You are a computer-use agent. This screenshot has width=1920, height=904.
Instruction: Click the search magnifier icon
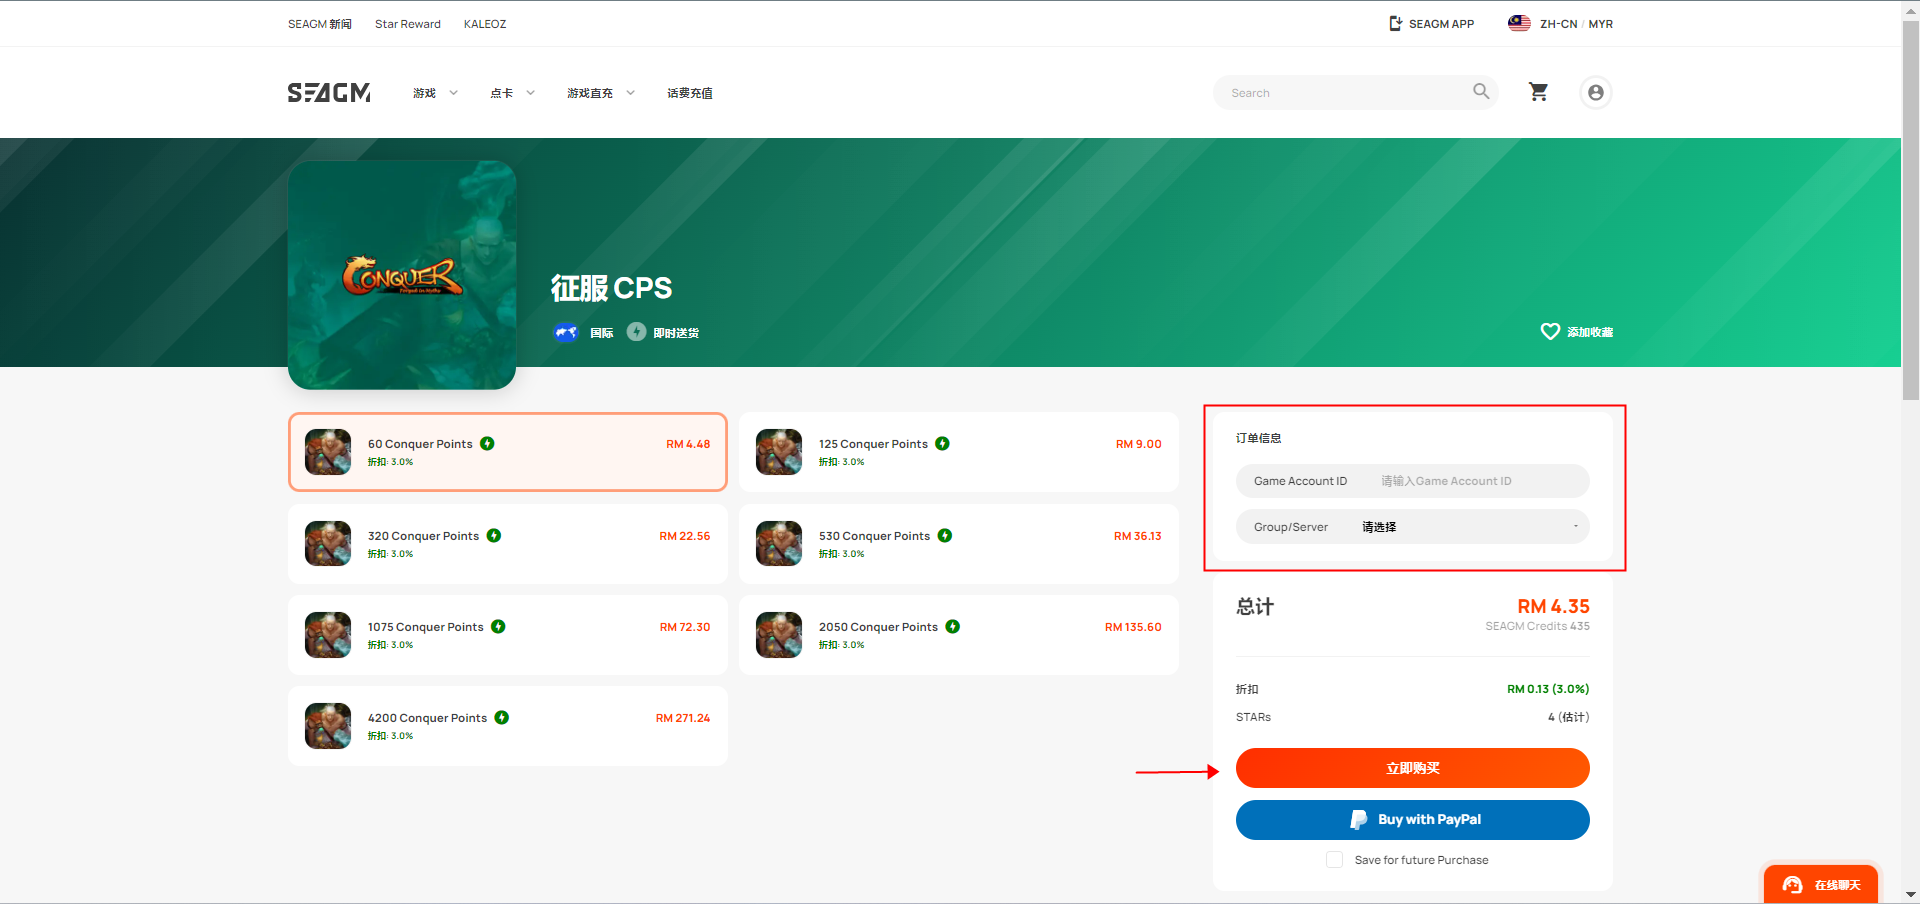1481,92
